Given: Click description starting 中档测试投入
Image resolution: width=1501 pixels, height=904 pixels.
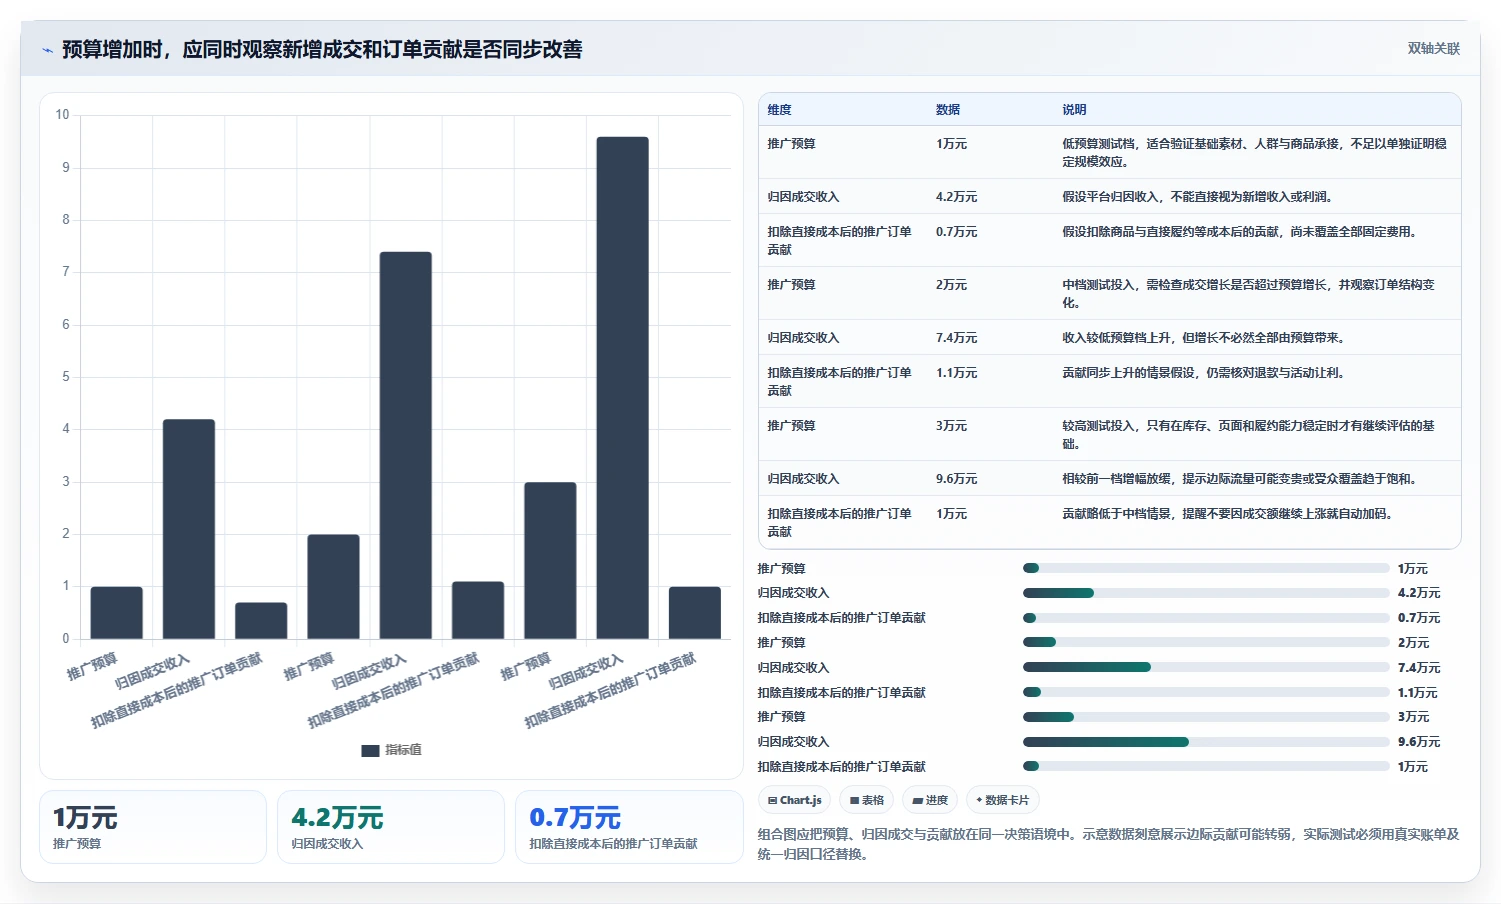Looking at the screenshot, I should click(1248, 294).
